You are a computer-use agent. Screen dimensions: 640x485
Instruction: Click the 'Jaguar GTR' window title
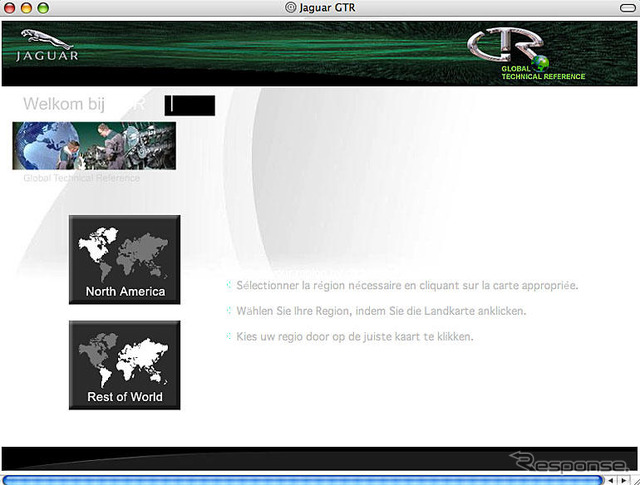tap(327, 8)
